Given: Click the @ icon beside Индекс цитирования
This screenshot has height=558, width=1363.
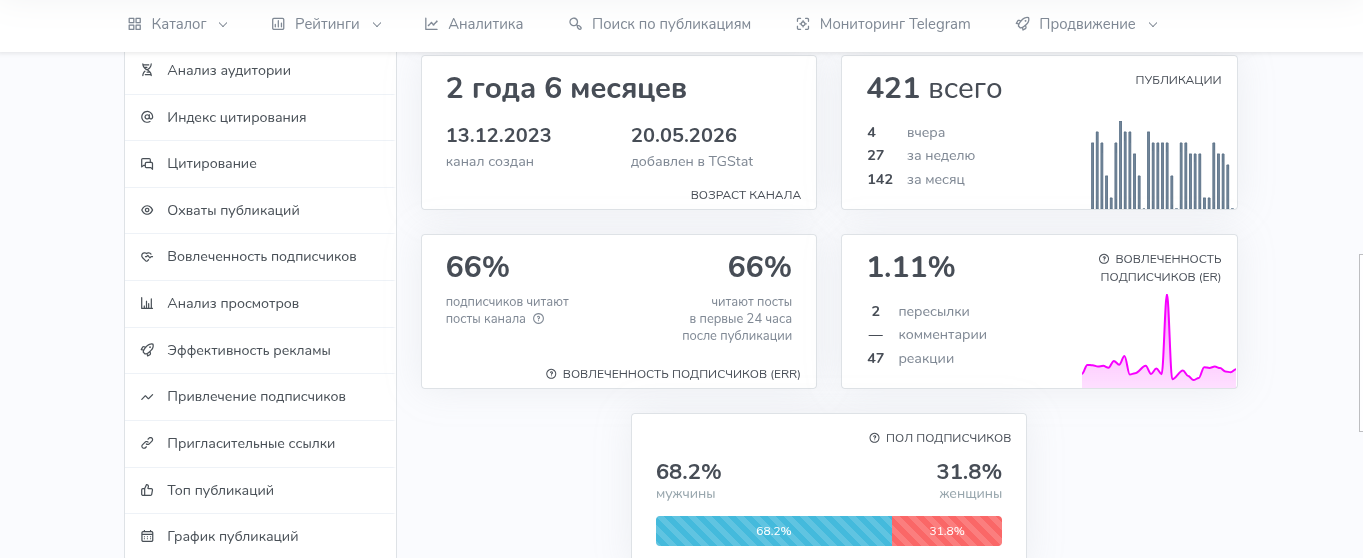Looking at the screenshot, I should point(147,117).
